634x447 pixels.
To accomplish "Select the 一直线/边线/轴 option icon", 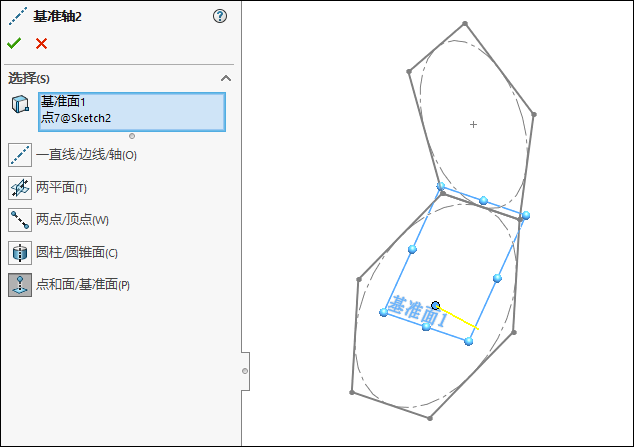I will [x=20, y=155].
